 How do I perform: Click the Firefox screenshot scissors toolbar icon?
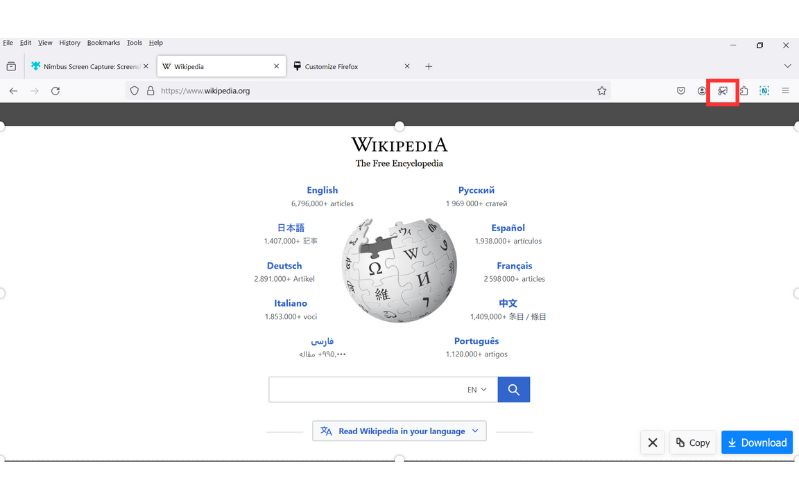point(723,91)
